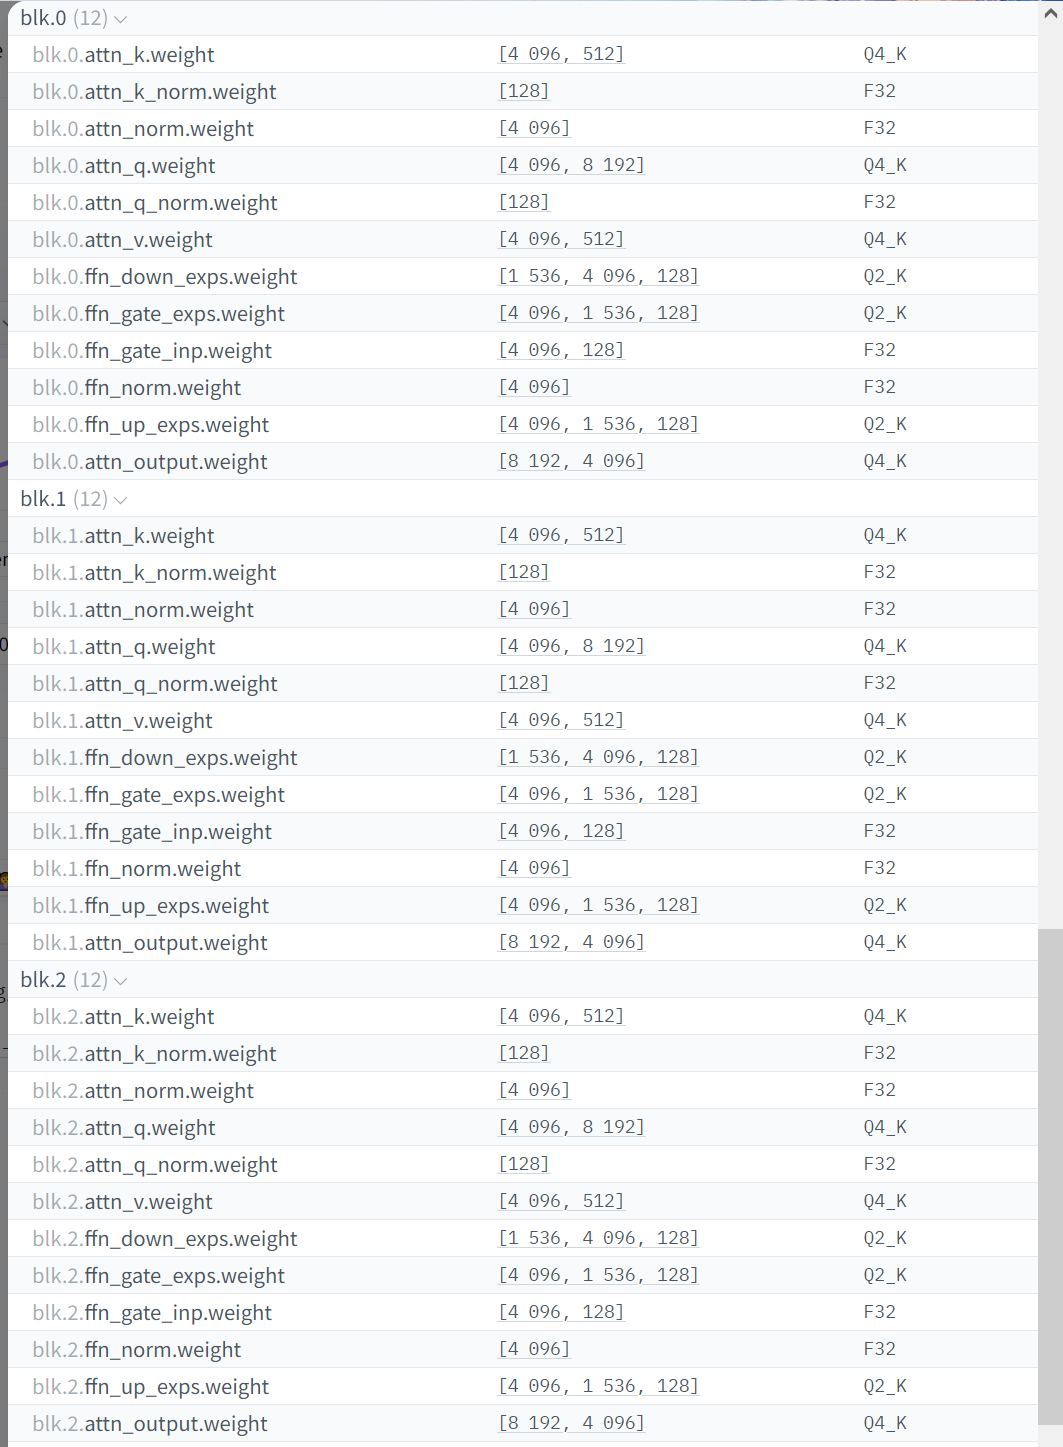Click blk.2.attn_norm.weight tensor name
Image resolution: width=1063 pixels, height=1447 pixels.
[x=143, y=1091]
